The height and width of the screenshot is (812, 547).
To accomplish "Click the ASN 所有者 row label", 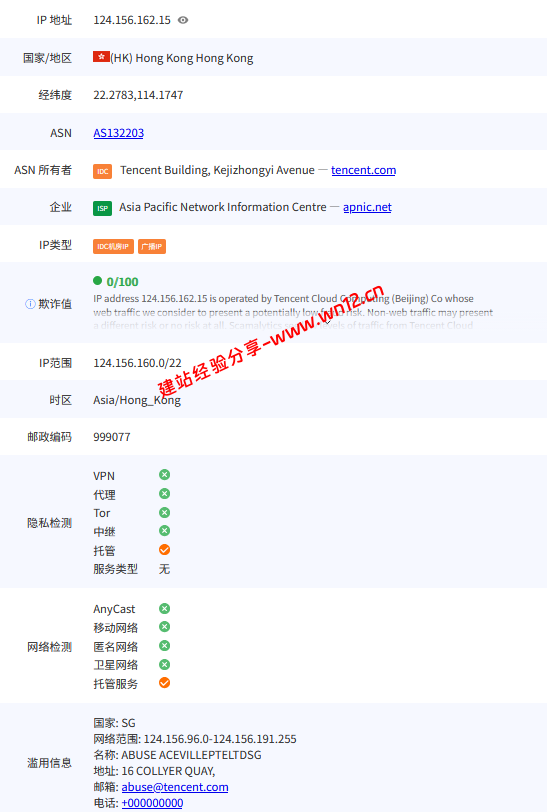I will (43, 170).
